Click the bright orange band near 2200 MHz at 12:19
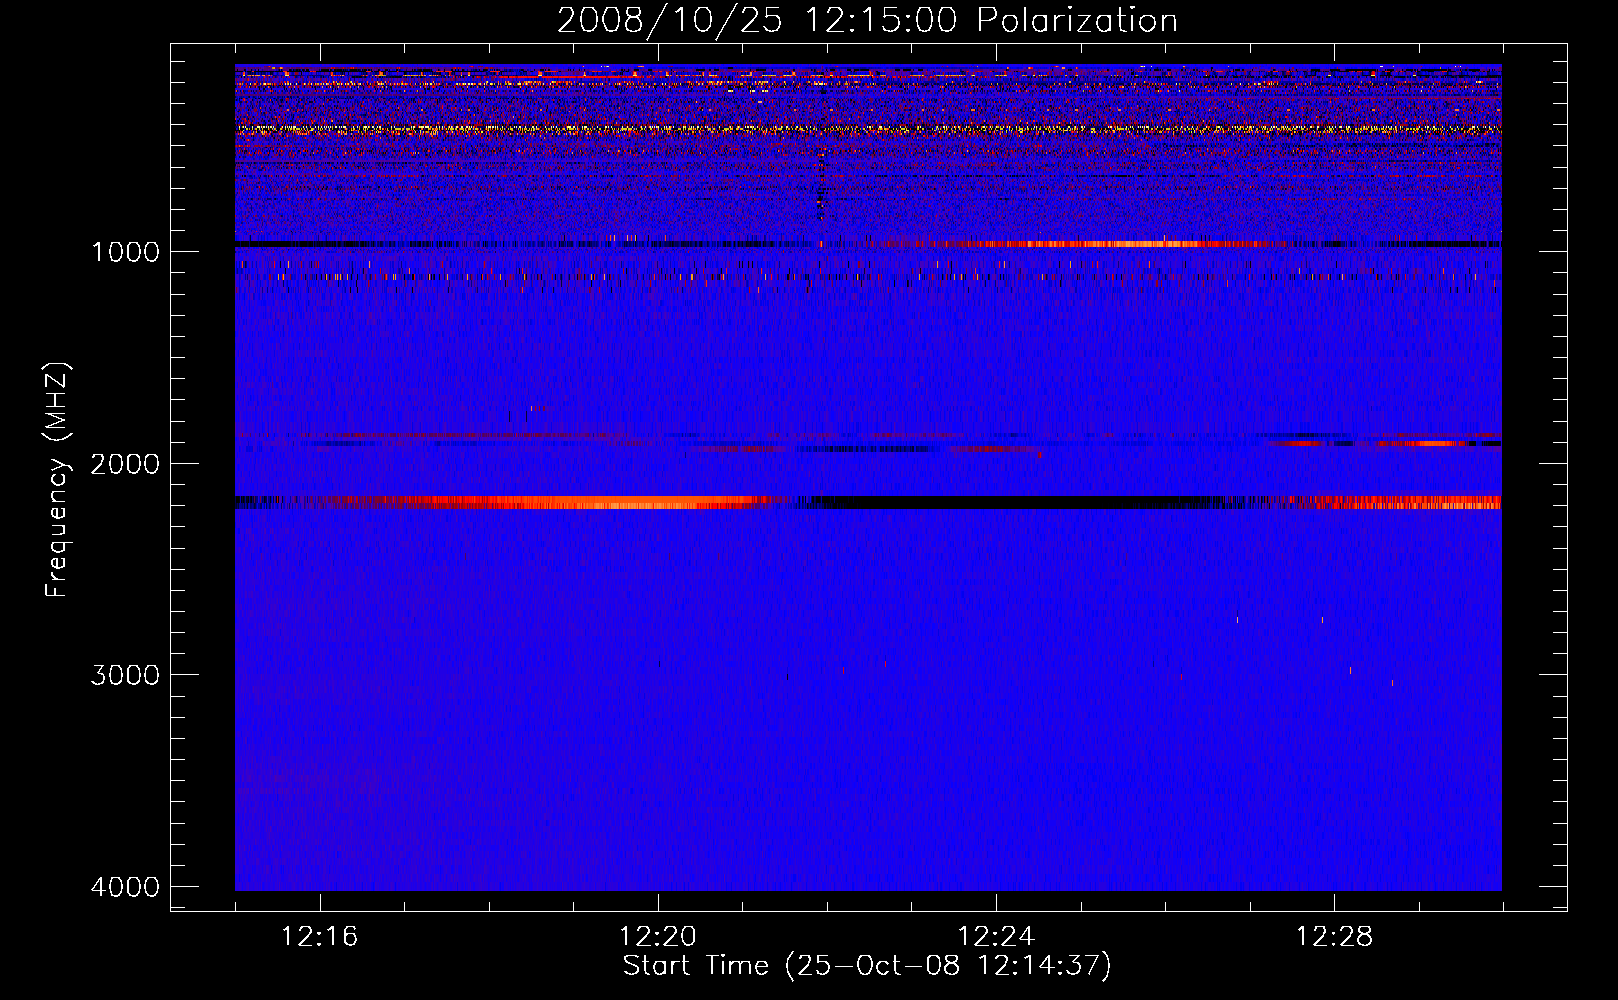The image size is (1618, 1000). tap(575, 502)
